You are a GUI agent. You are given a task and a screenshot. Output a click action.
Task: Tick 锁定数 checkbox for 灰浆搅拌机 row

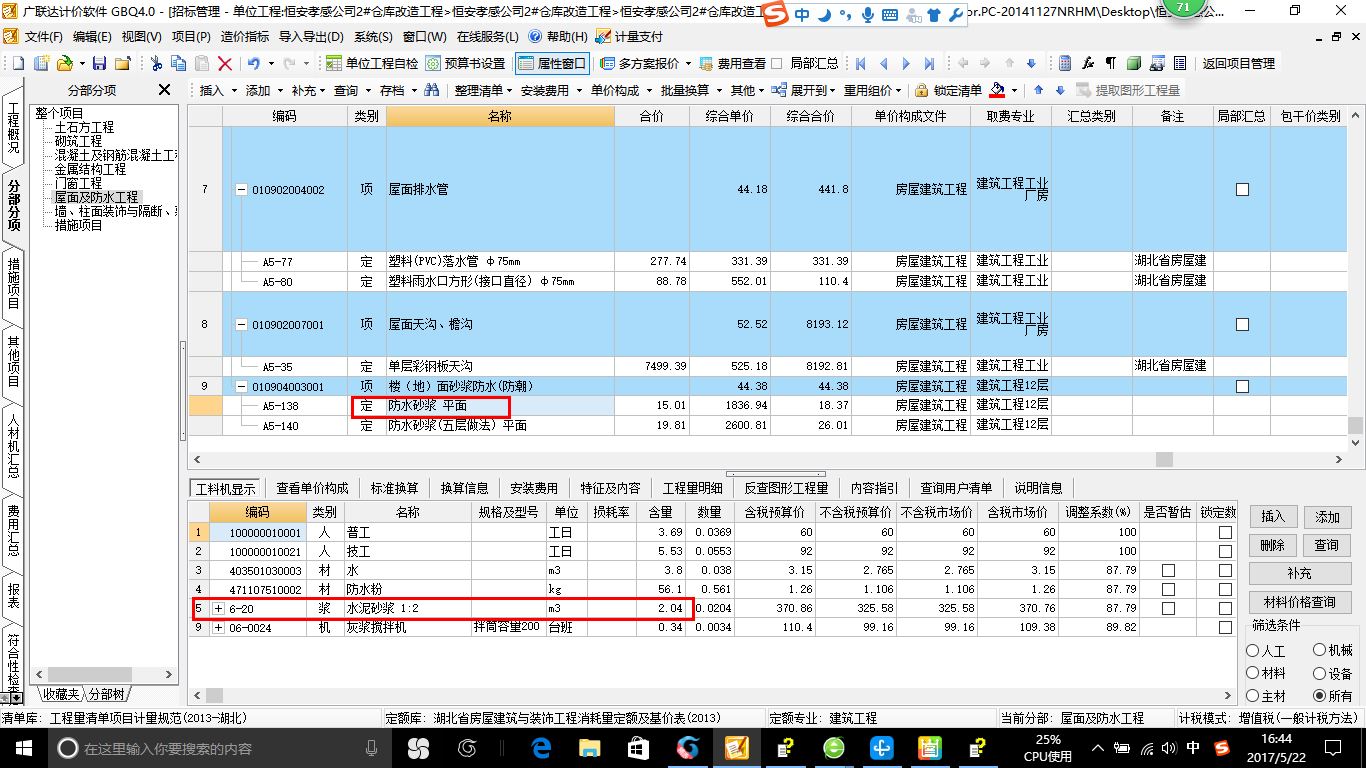tap(1225, 627)
